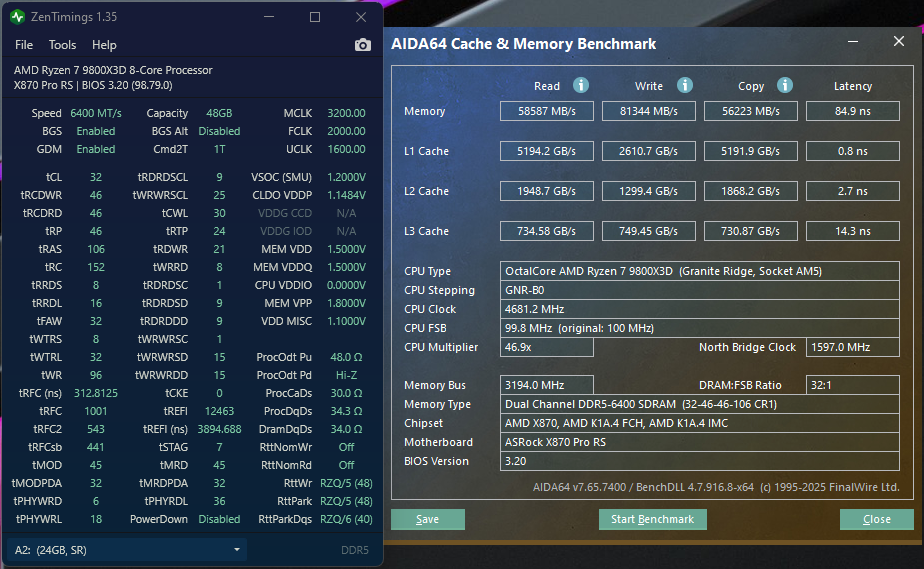This screenshot has height=569, width=924.
Task: Maximize the ZenTimings window
Action: (x=315, y=17)
